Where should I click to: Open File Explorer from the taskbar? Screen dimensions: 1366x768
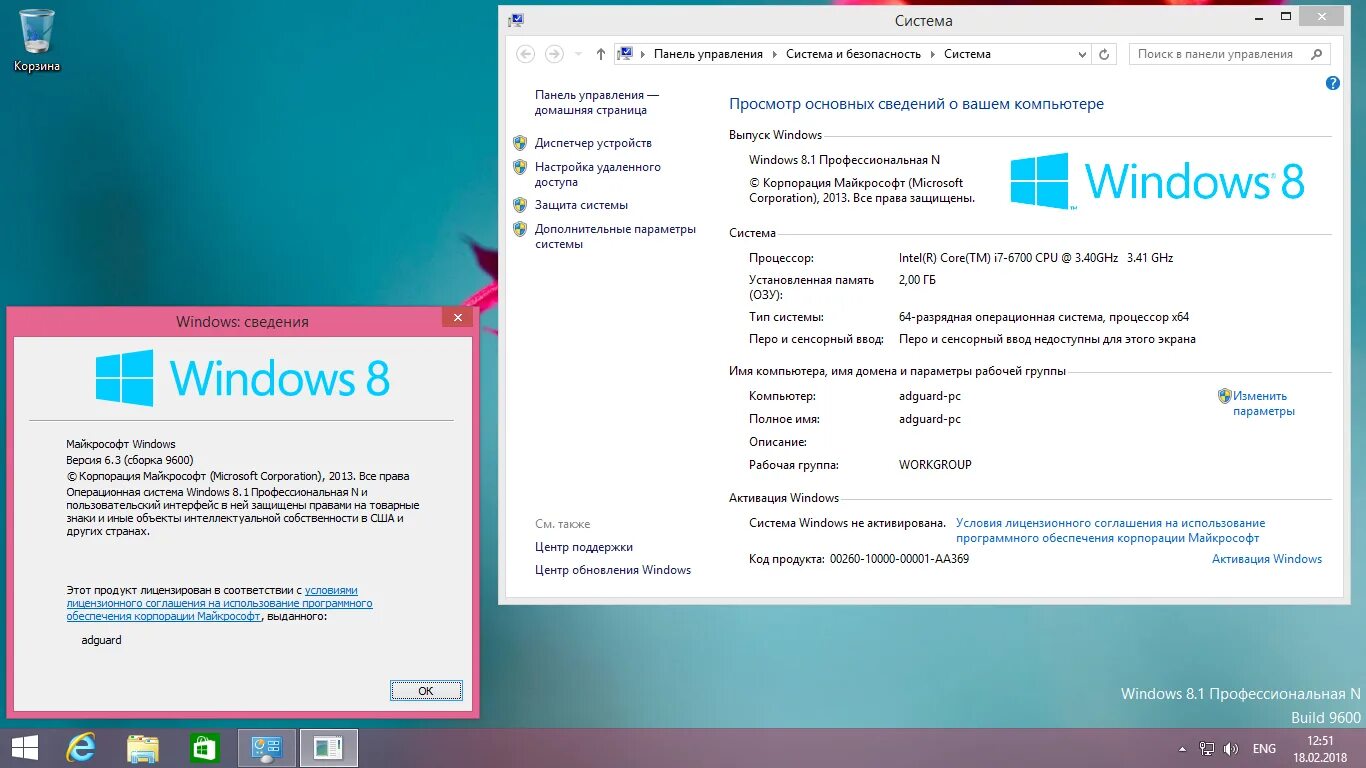(x=142, y=748)
